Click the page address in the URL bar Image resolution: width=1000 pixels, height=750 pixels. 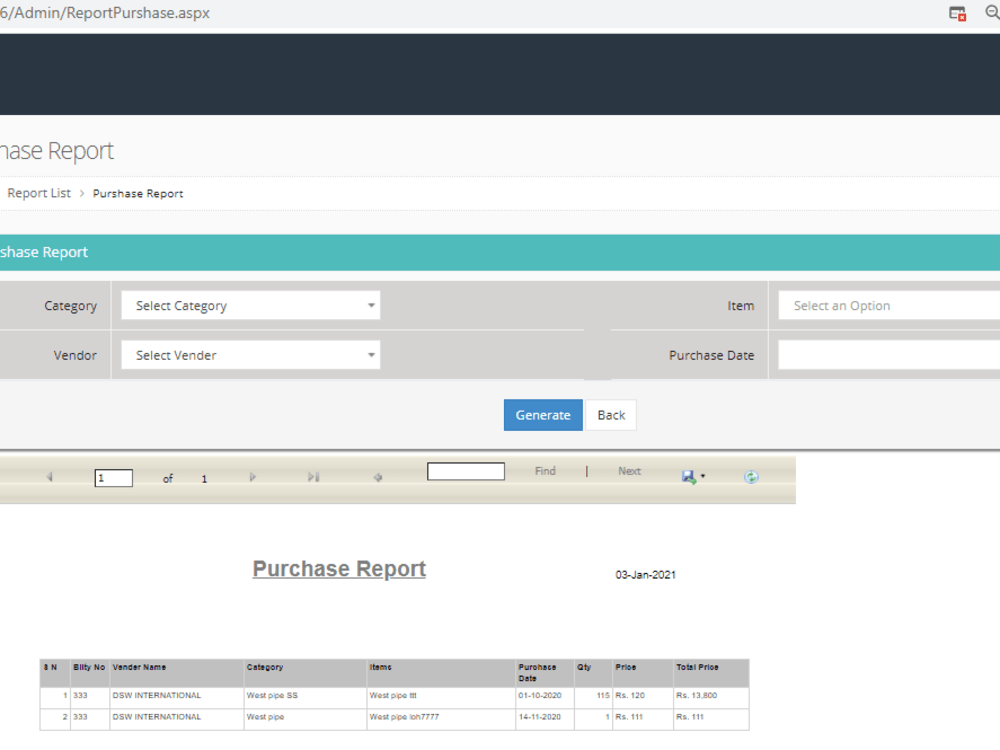point(105,13)
